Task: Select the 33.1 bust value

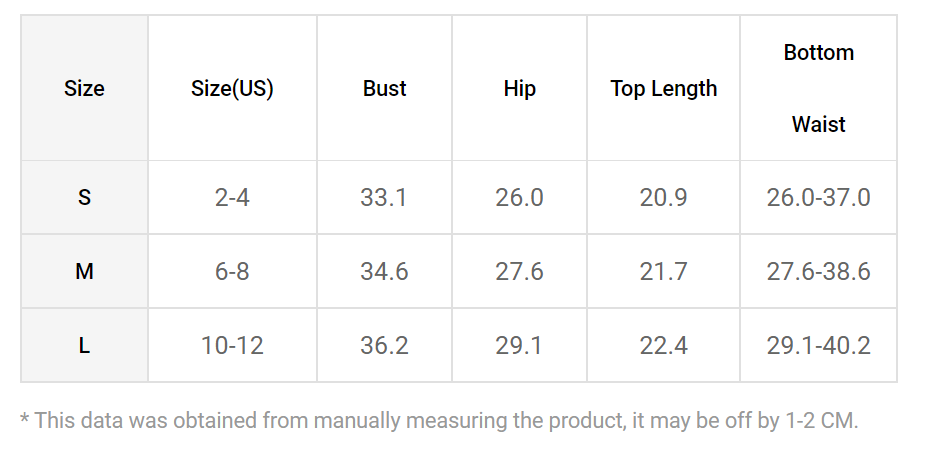Action: pos(384,197)
